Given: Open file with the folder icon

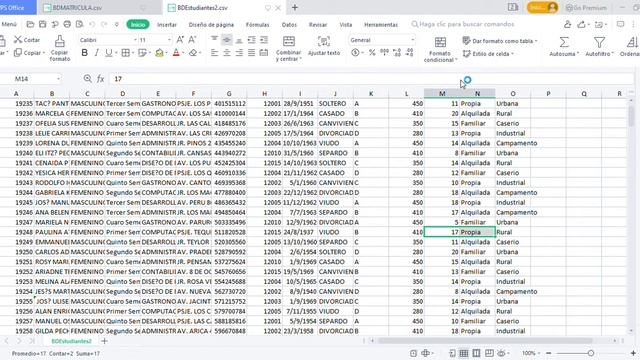Looking at the screenshot, I should coord(30,24).
